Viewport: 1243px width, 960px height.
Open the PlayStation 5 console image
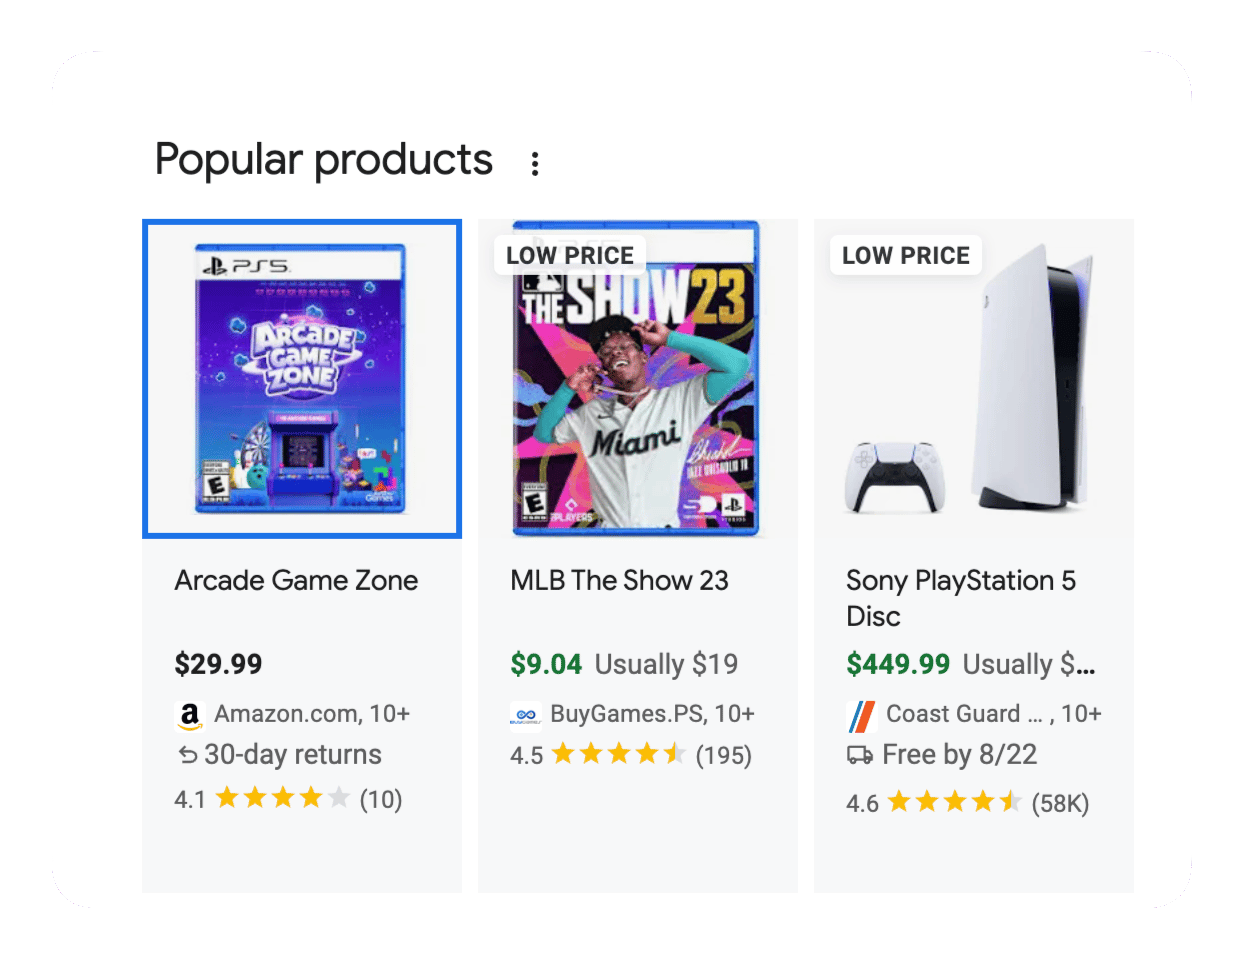(x=974, y=379)
